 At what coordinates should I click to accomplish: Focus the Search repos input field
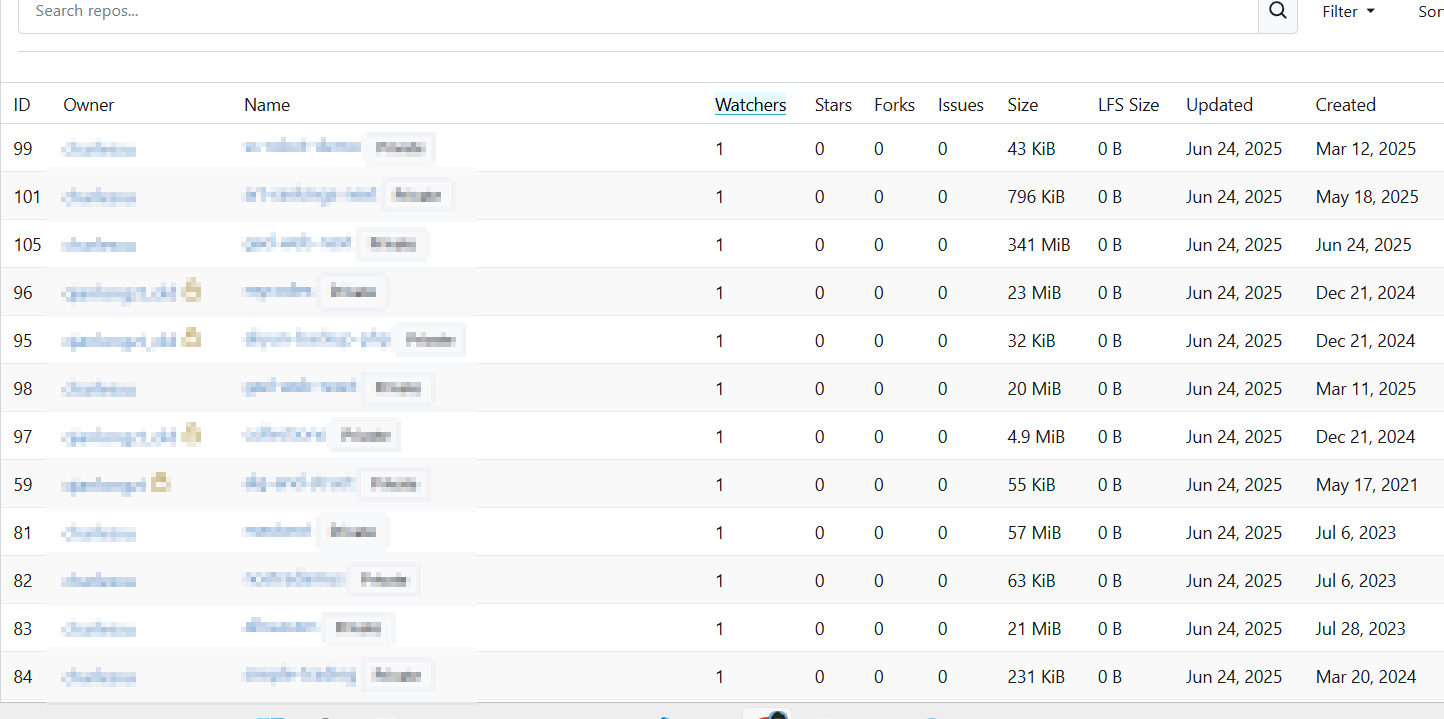pyautogui.click(x=640, y=12)
